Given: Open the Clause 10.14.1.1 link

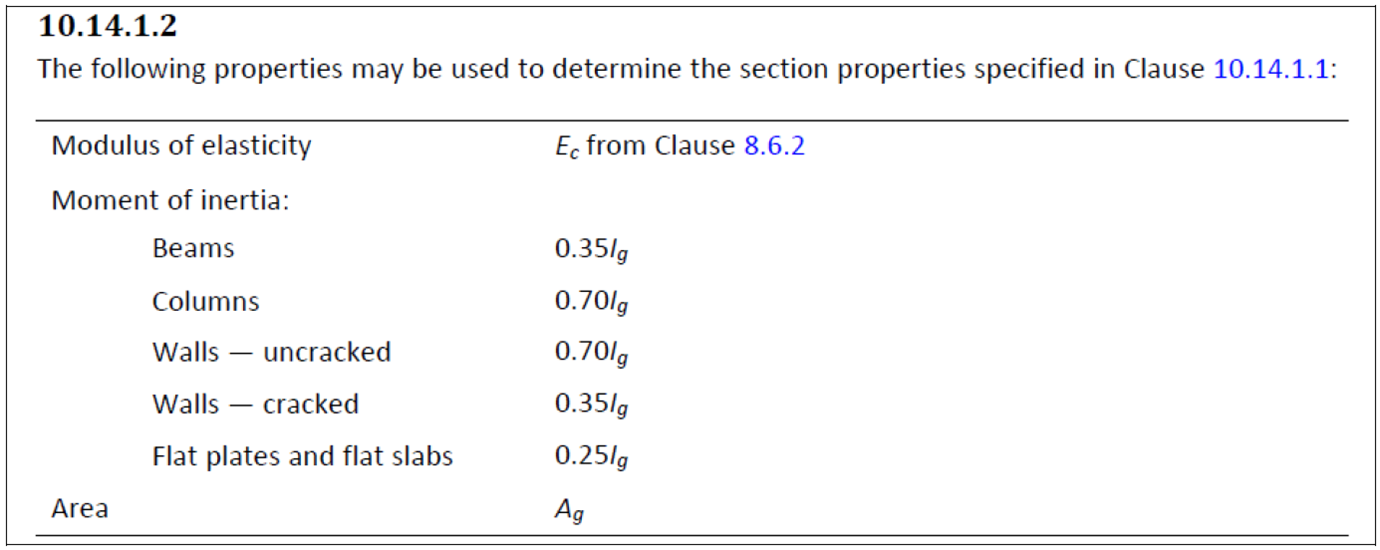Looking at the screenshot, I should (1271, 70).
